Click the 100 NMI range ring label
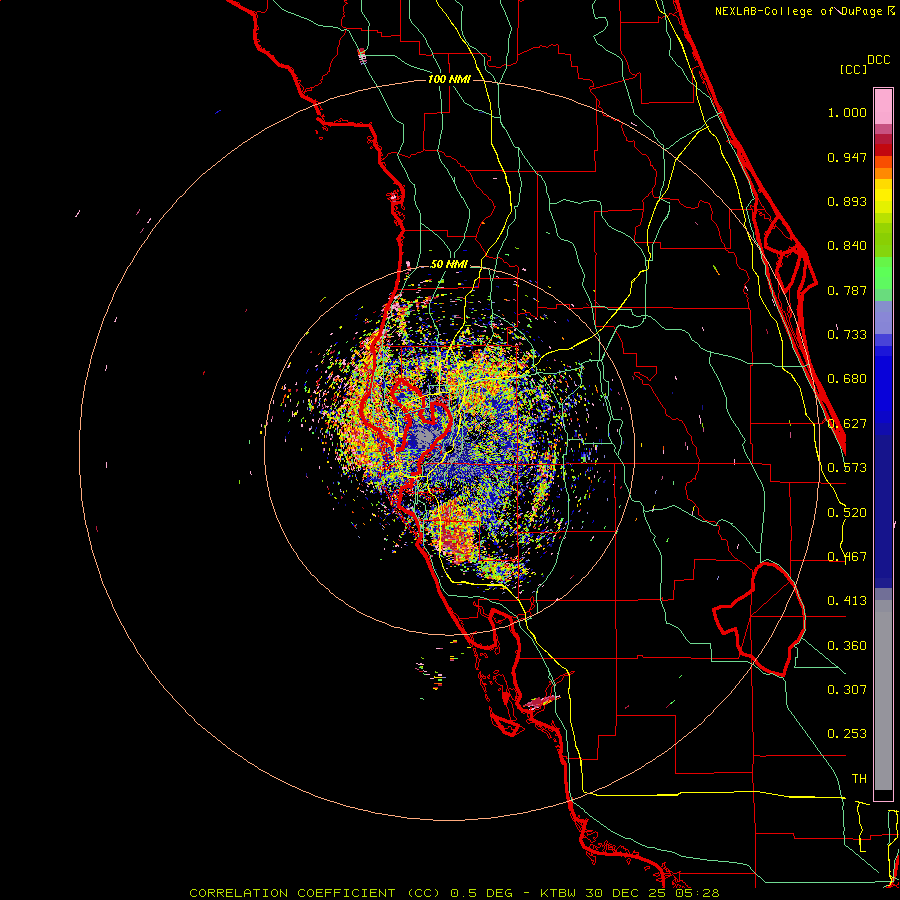Viewport: 900px width, 900px height. click(449, 79)
